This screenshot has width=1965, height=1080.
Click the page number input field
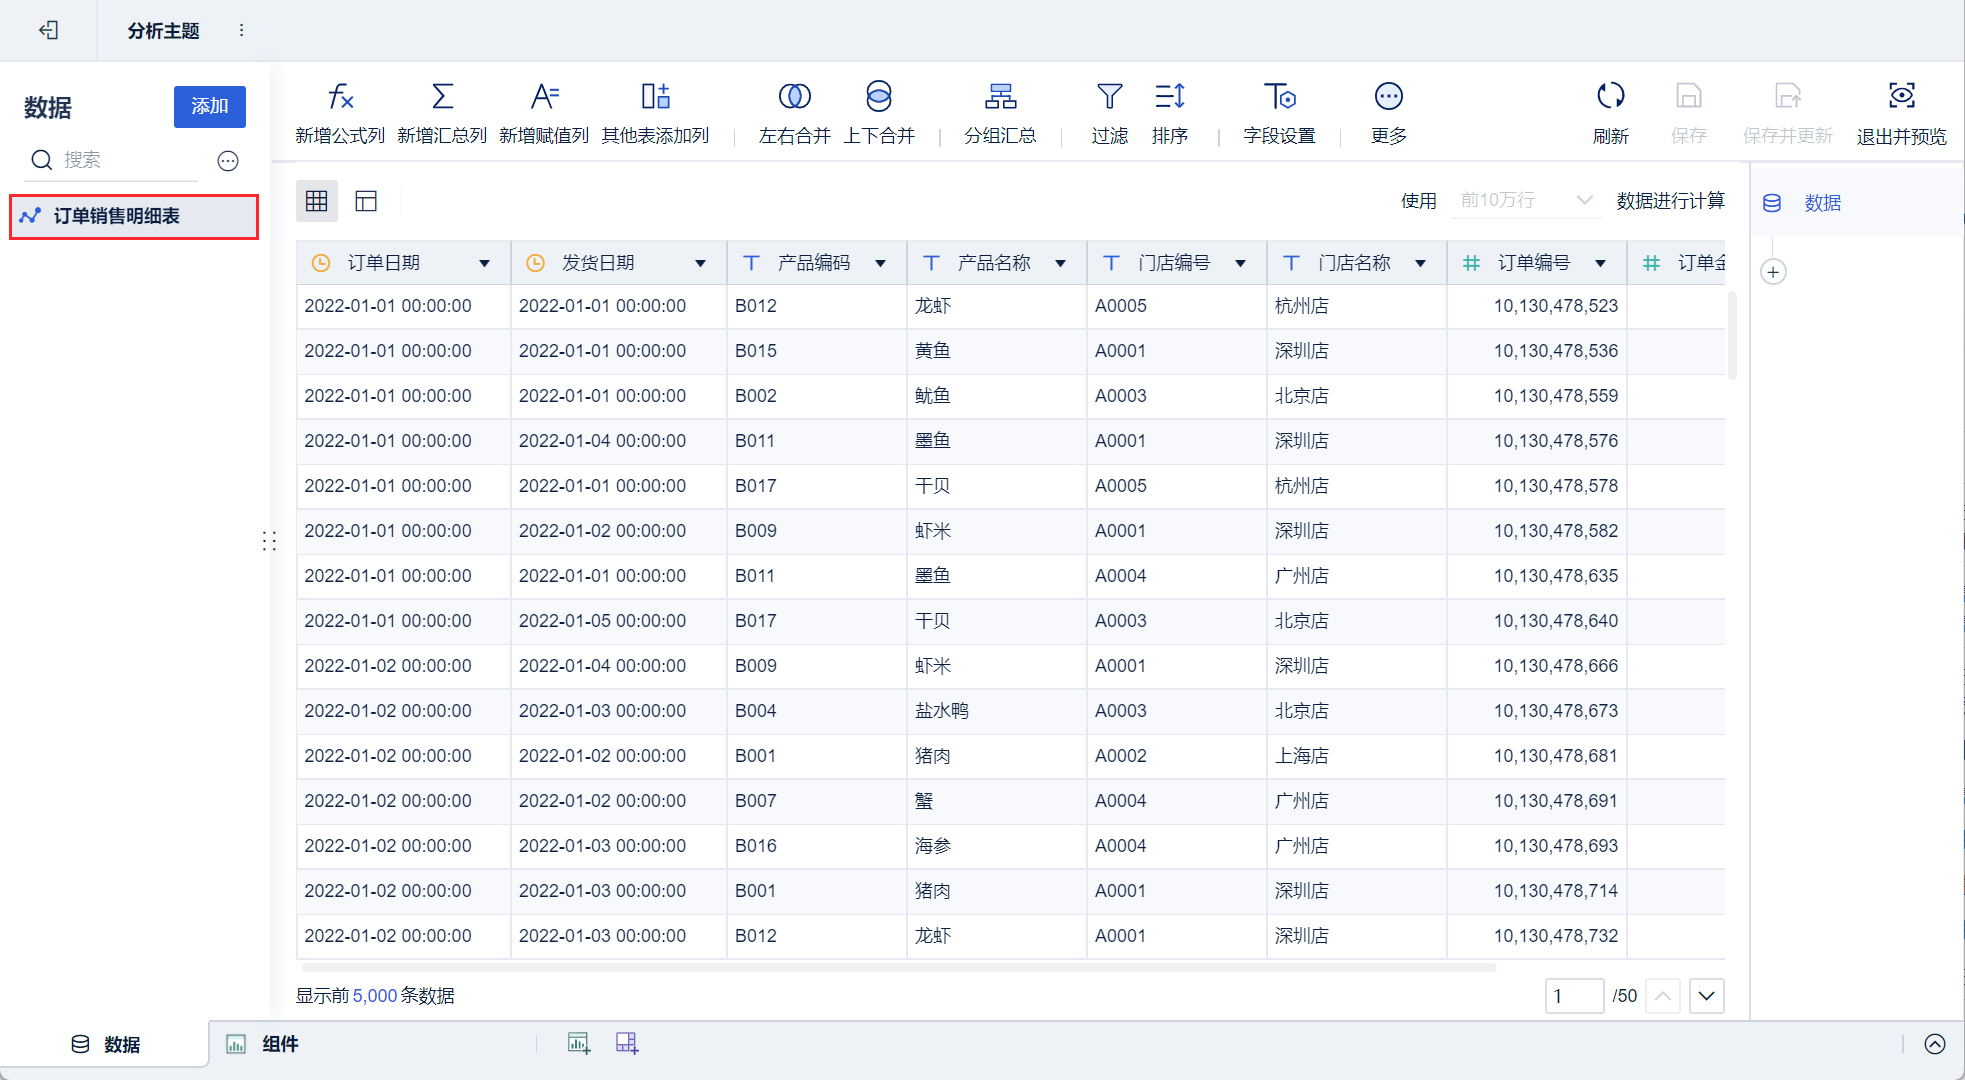click(x=1573, y=996)
